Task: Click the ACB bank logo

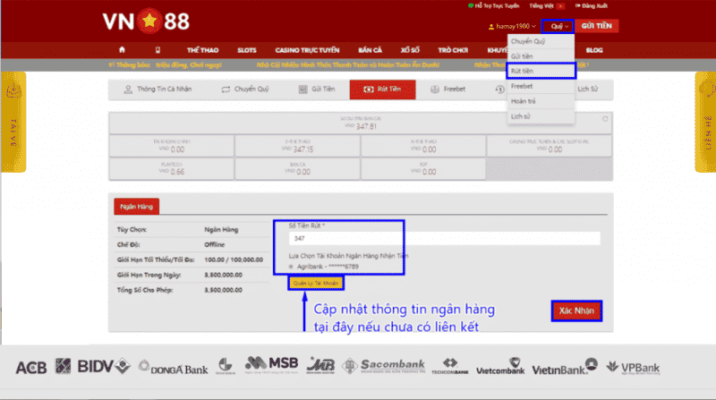Action: 31,367
